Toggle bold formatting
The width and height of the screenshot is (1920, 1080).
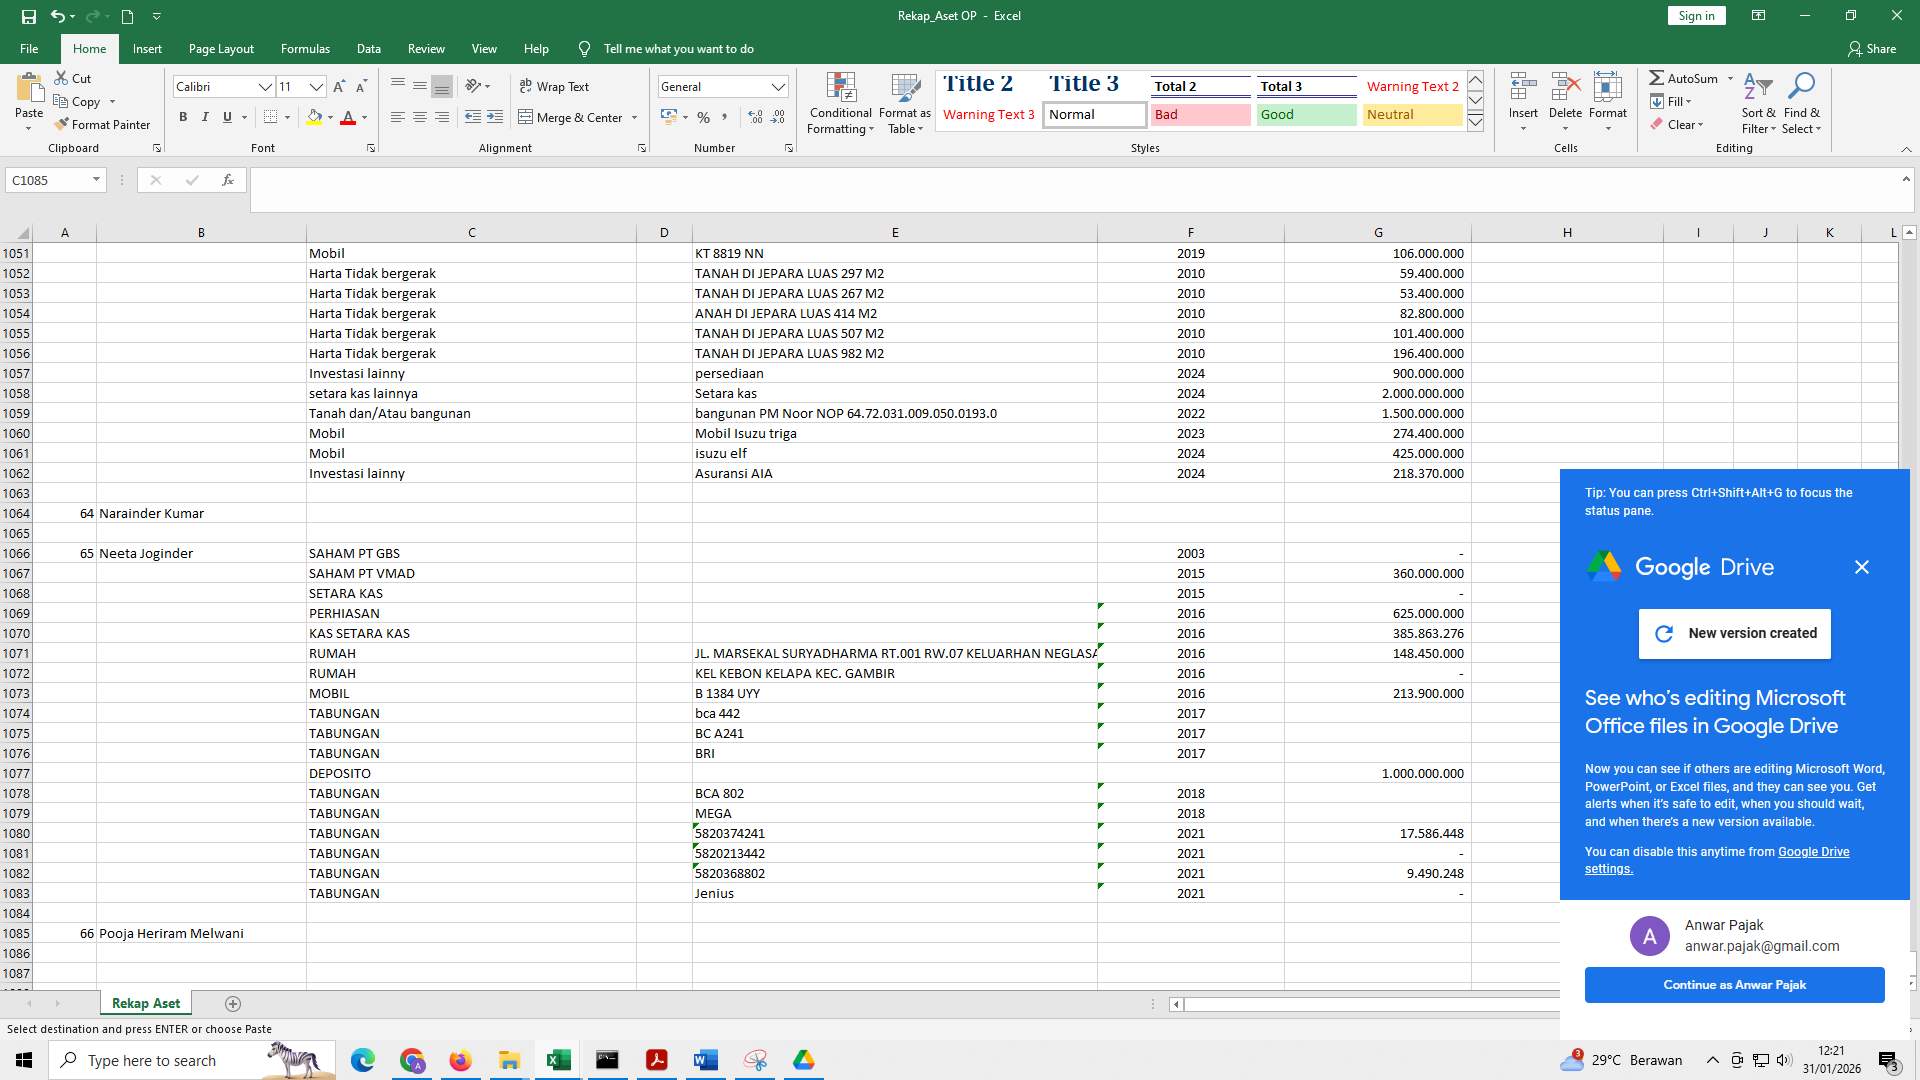click(183, 117)
